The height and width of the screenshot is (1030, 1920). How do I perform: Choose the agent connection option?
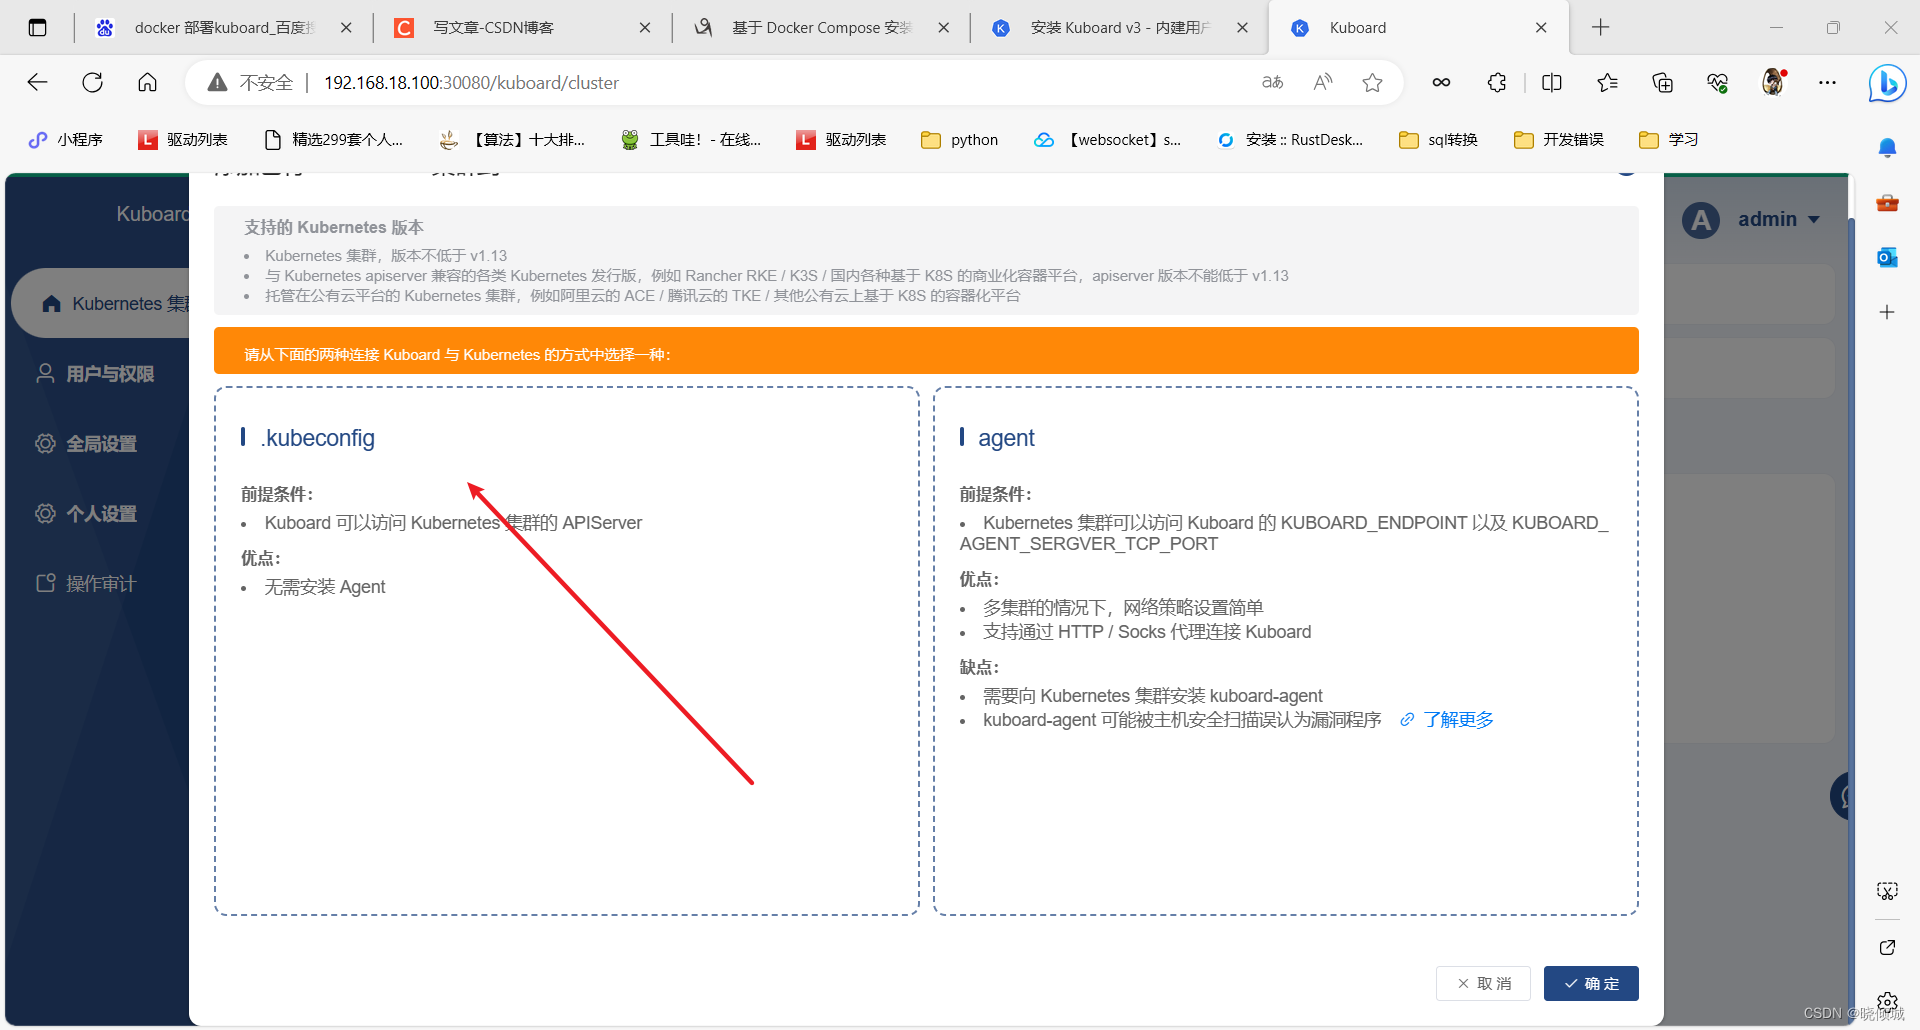[x=1285, y=650]
